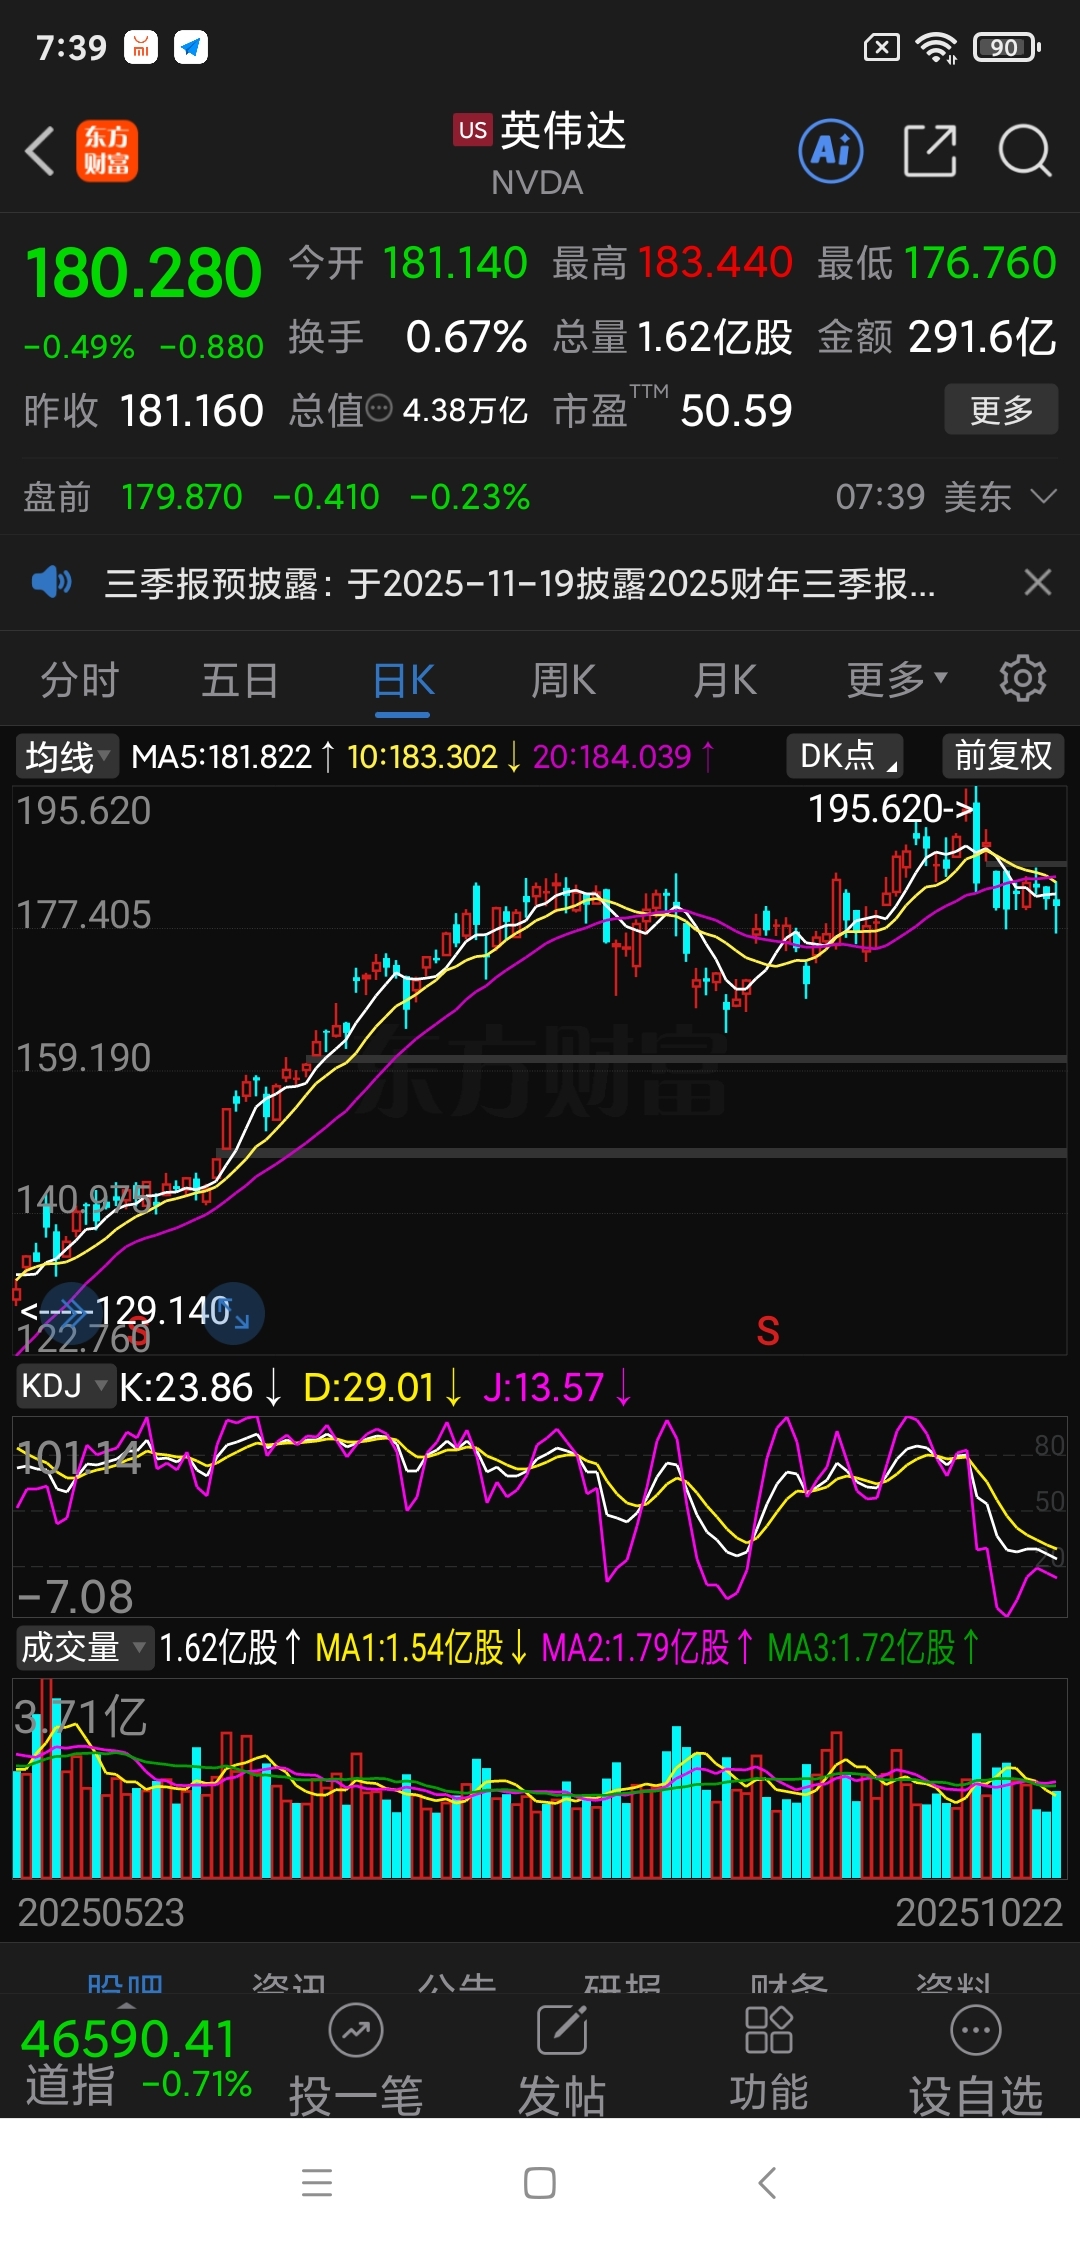Switch to 五日 chart tab
Image resolution: width=1080 pixels, height=2248 pixels.
click(x=240, y=681)
